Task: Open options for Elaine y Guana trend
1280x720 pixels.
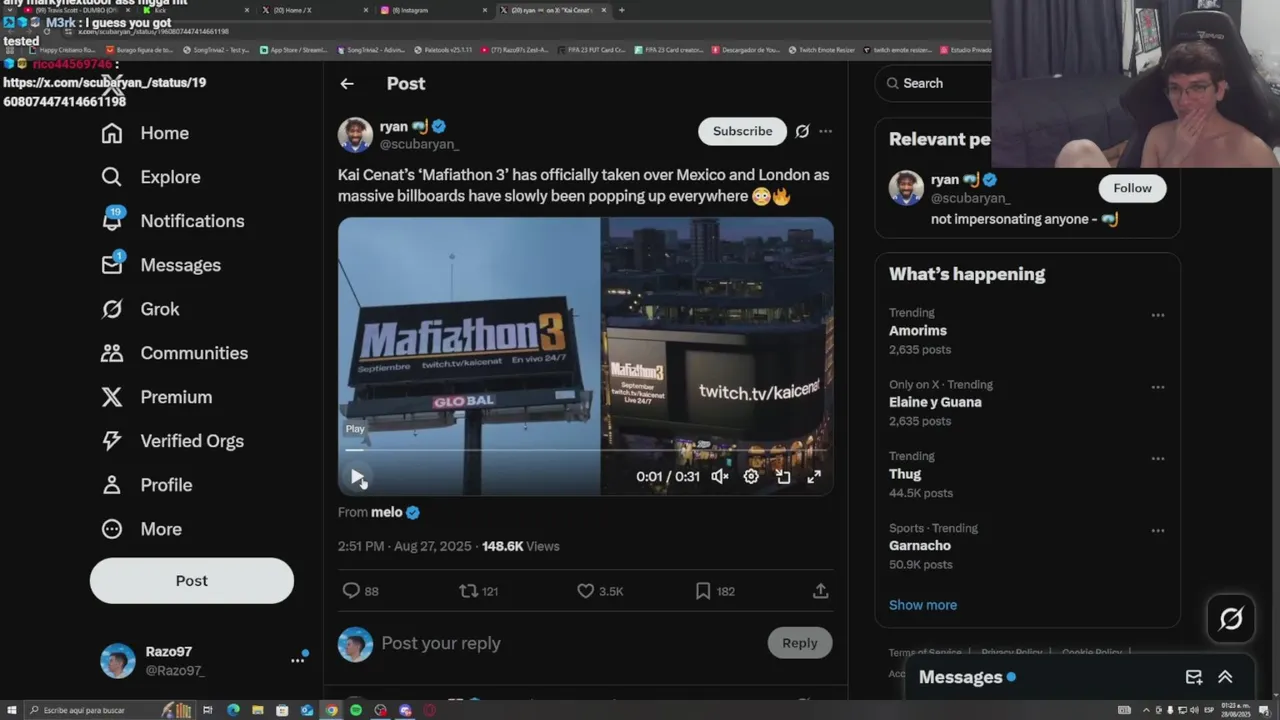Action: click(1158, 387)
